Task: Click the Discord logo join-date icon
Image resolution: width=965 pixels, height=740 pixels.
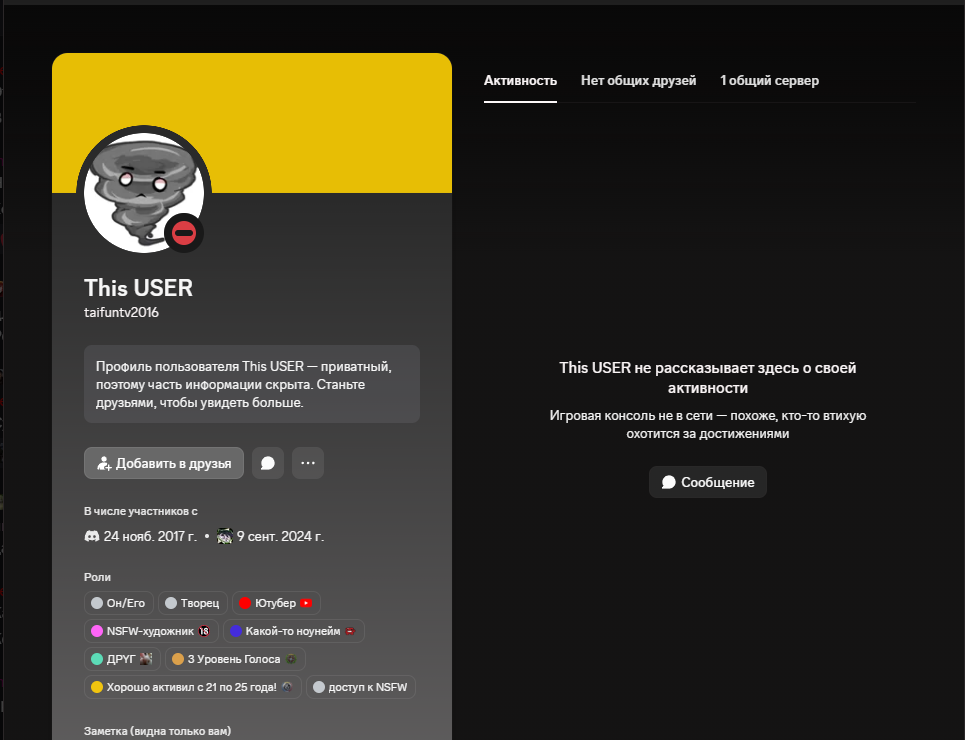Action: coord(92,536)
